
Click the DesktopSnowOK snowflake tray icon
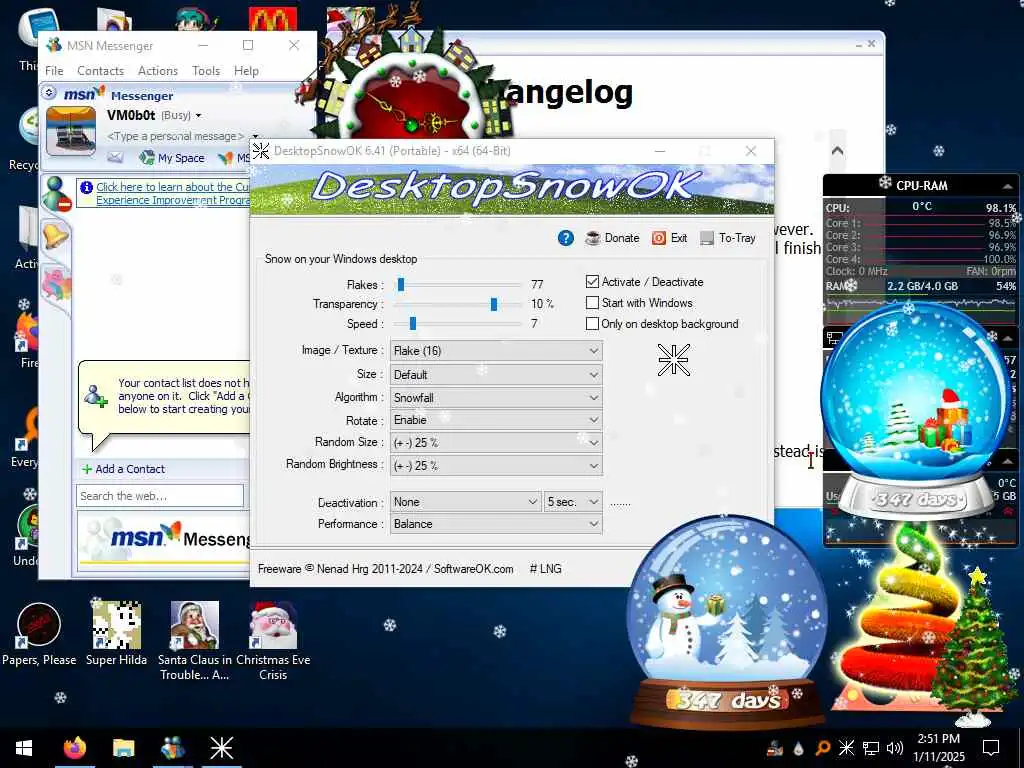point(846,748)
